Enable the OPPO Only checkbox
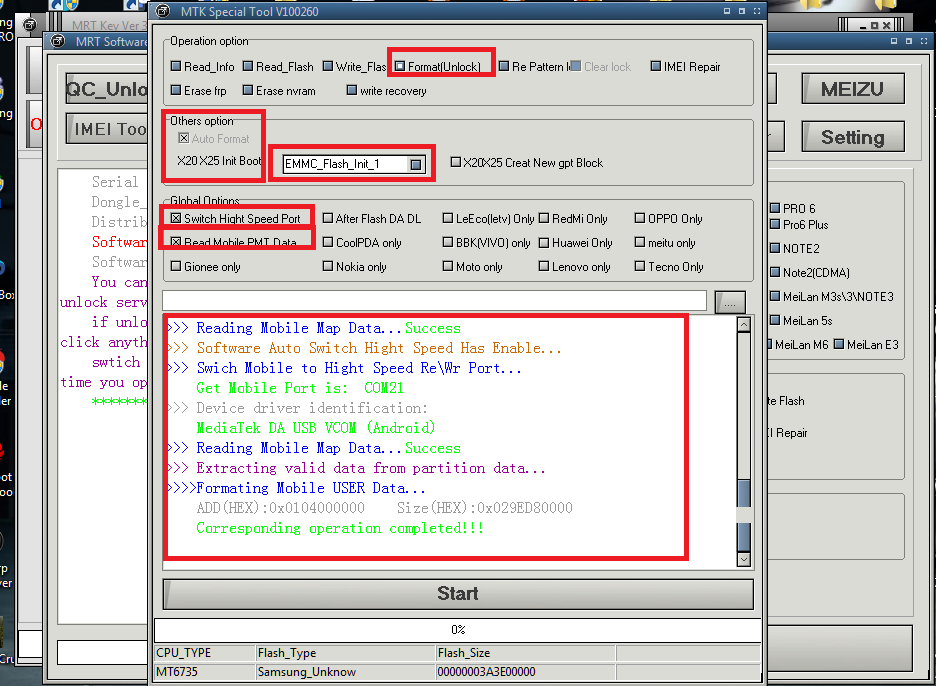 [x=640, y=219]
